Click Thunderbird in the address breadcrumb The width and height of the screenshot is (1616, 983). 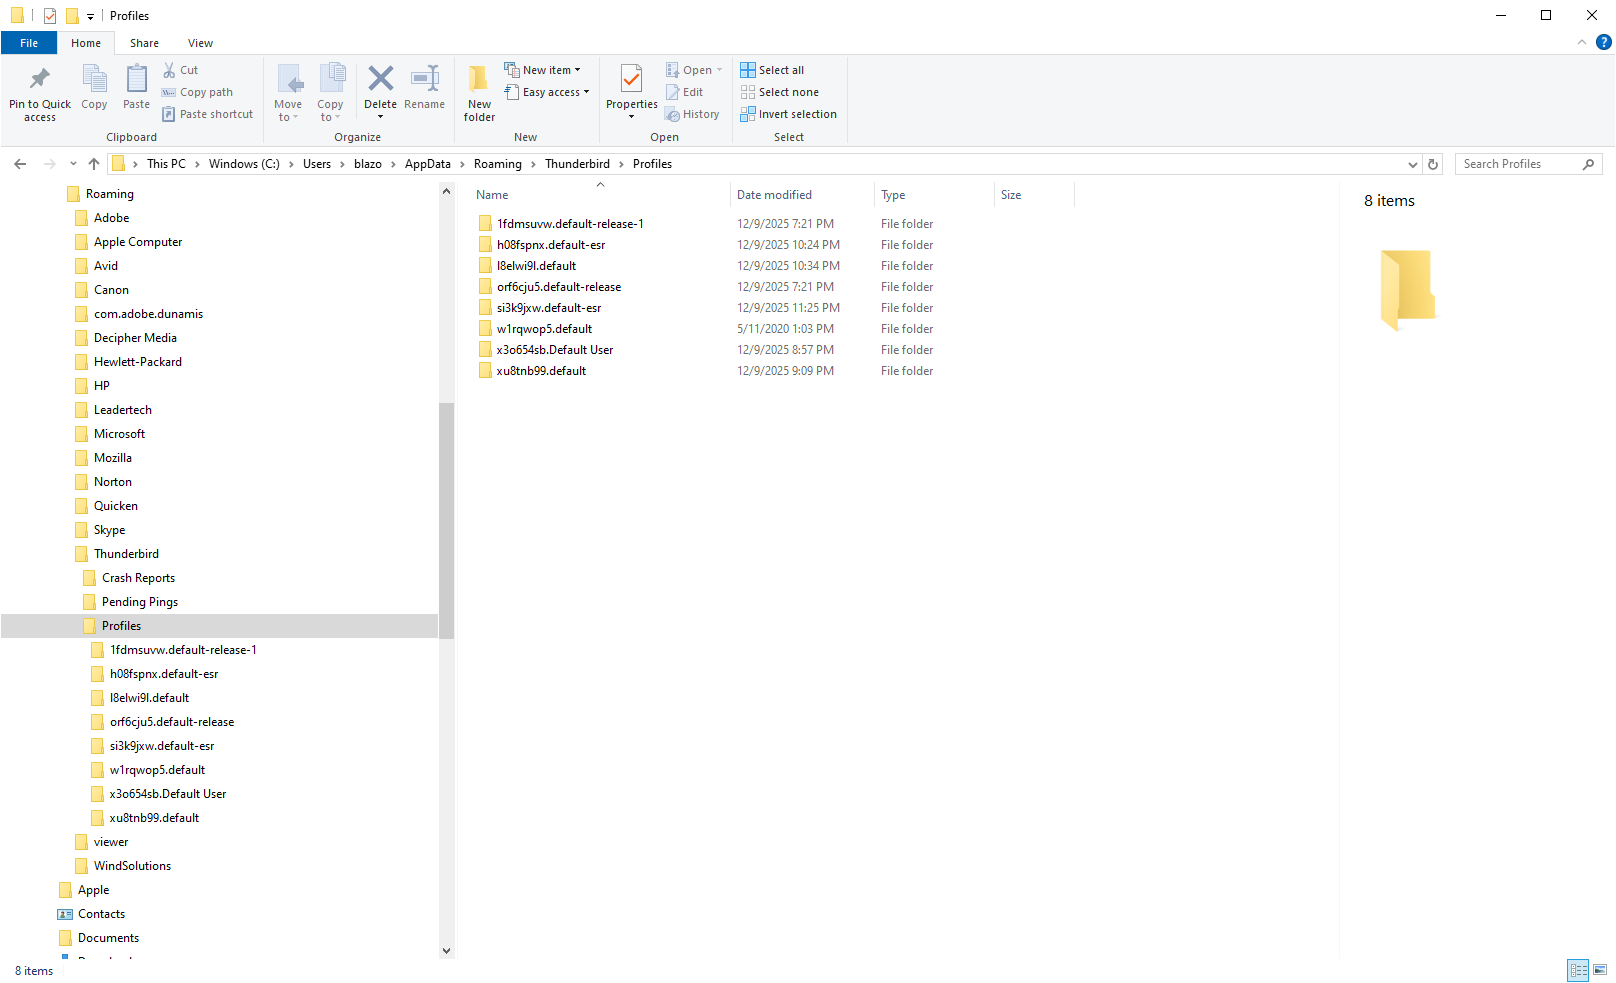click(x=577, y=164)
